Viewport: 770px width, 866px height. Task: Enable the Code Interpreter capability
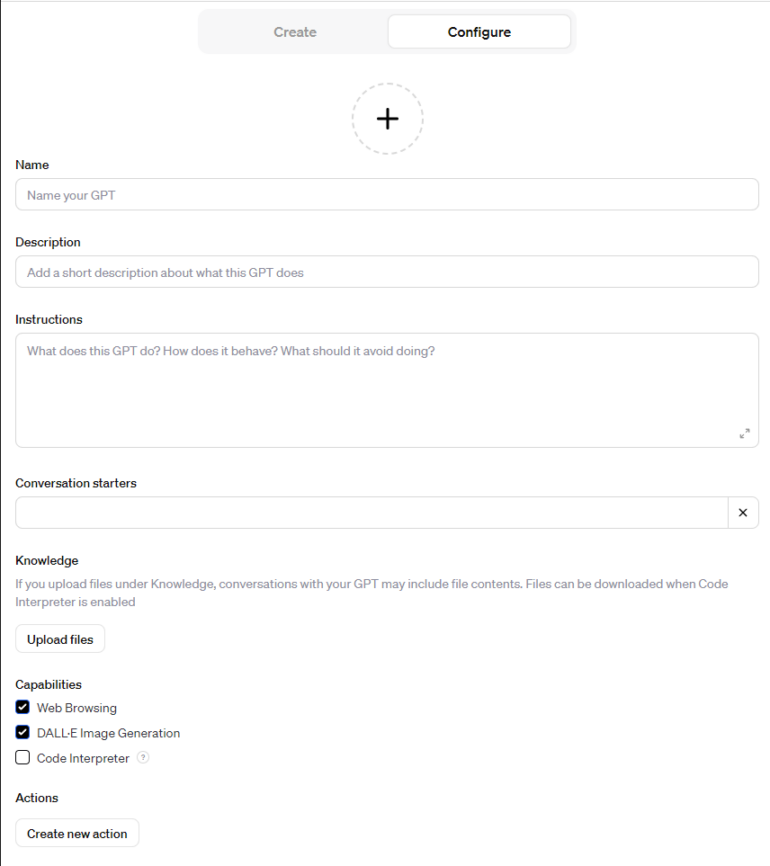[x=22, y=757]
